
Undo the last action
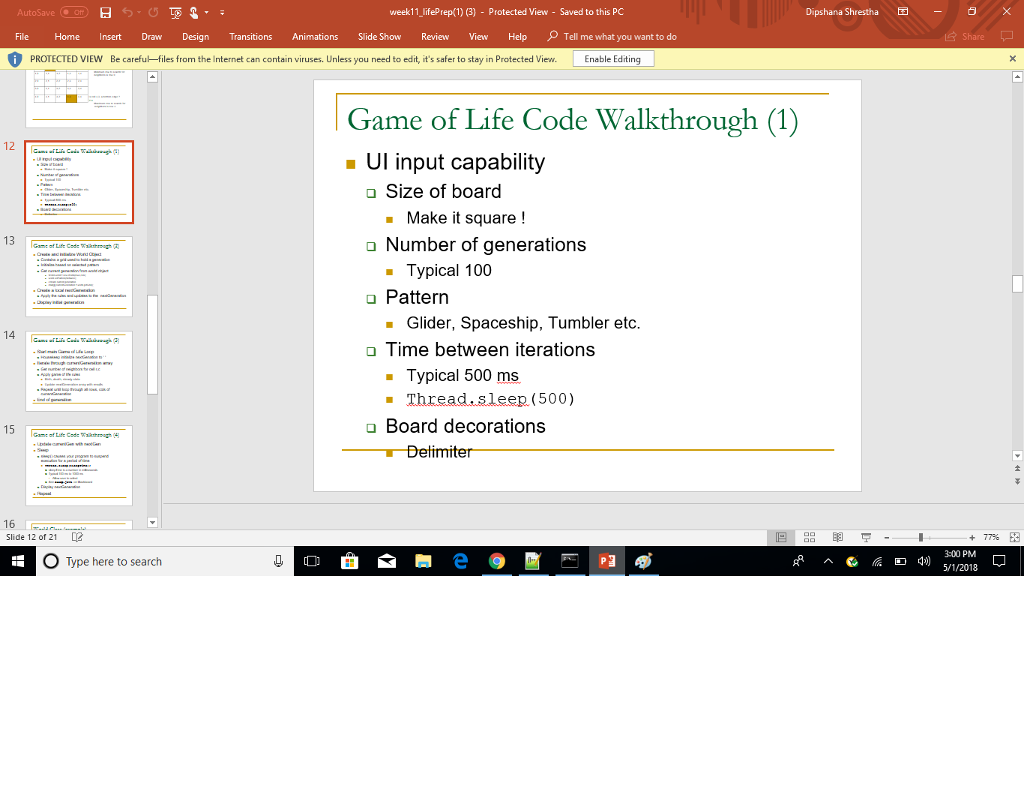coord(127,12)
